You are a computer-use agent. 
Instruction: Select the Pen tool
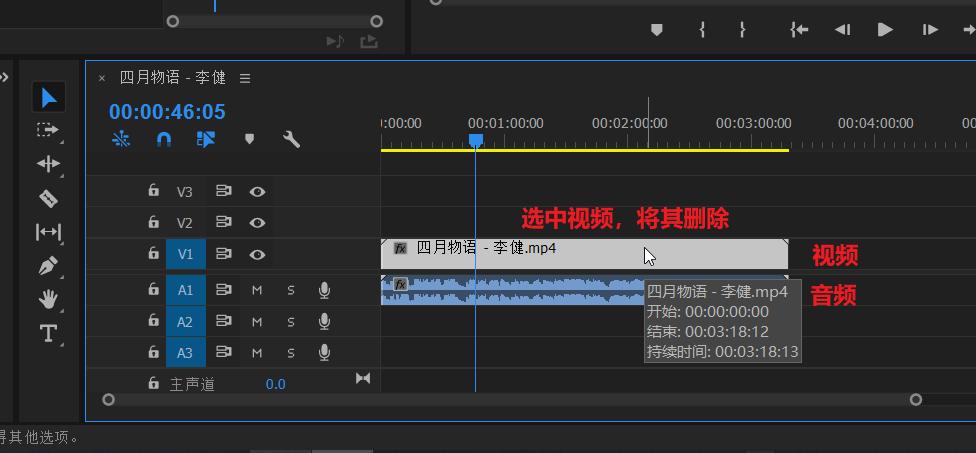click(48, 266)
